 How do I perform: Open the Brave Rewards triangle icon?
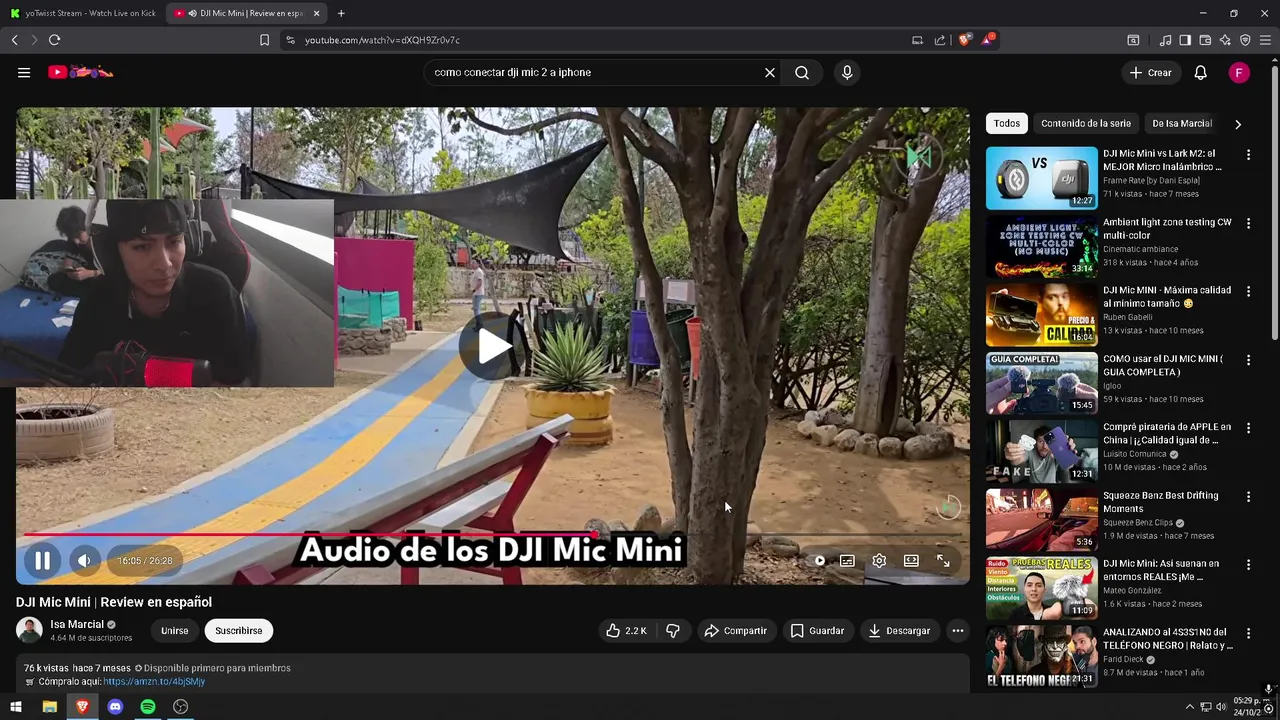pyautogui.click(x=988, y=40)
